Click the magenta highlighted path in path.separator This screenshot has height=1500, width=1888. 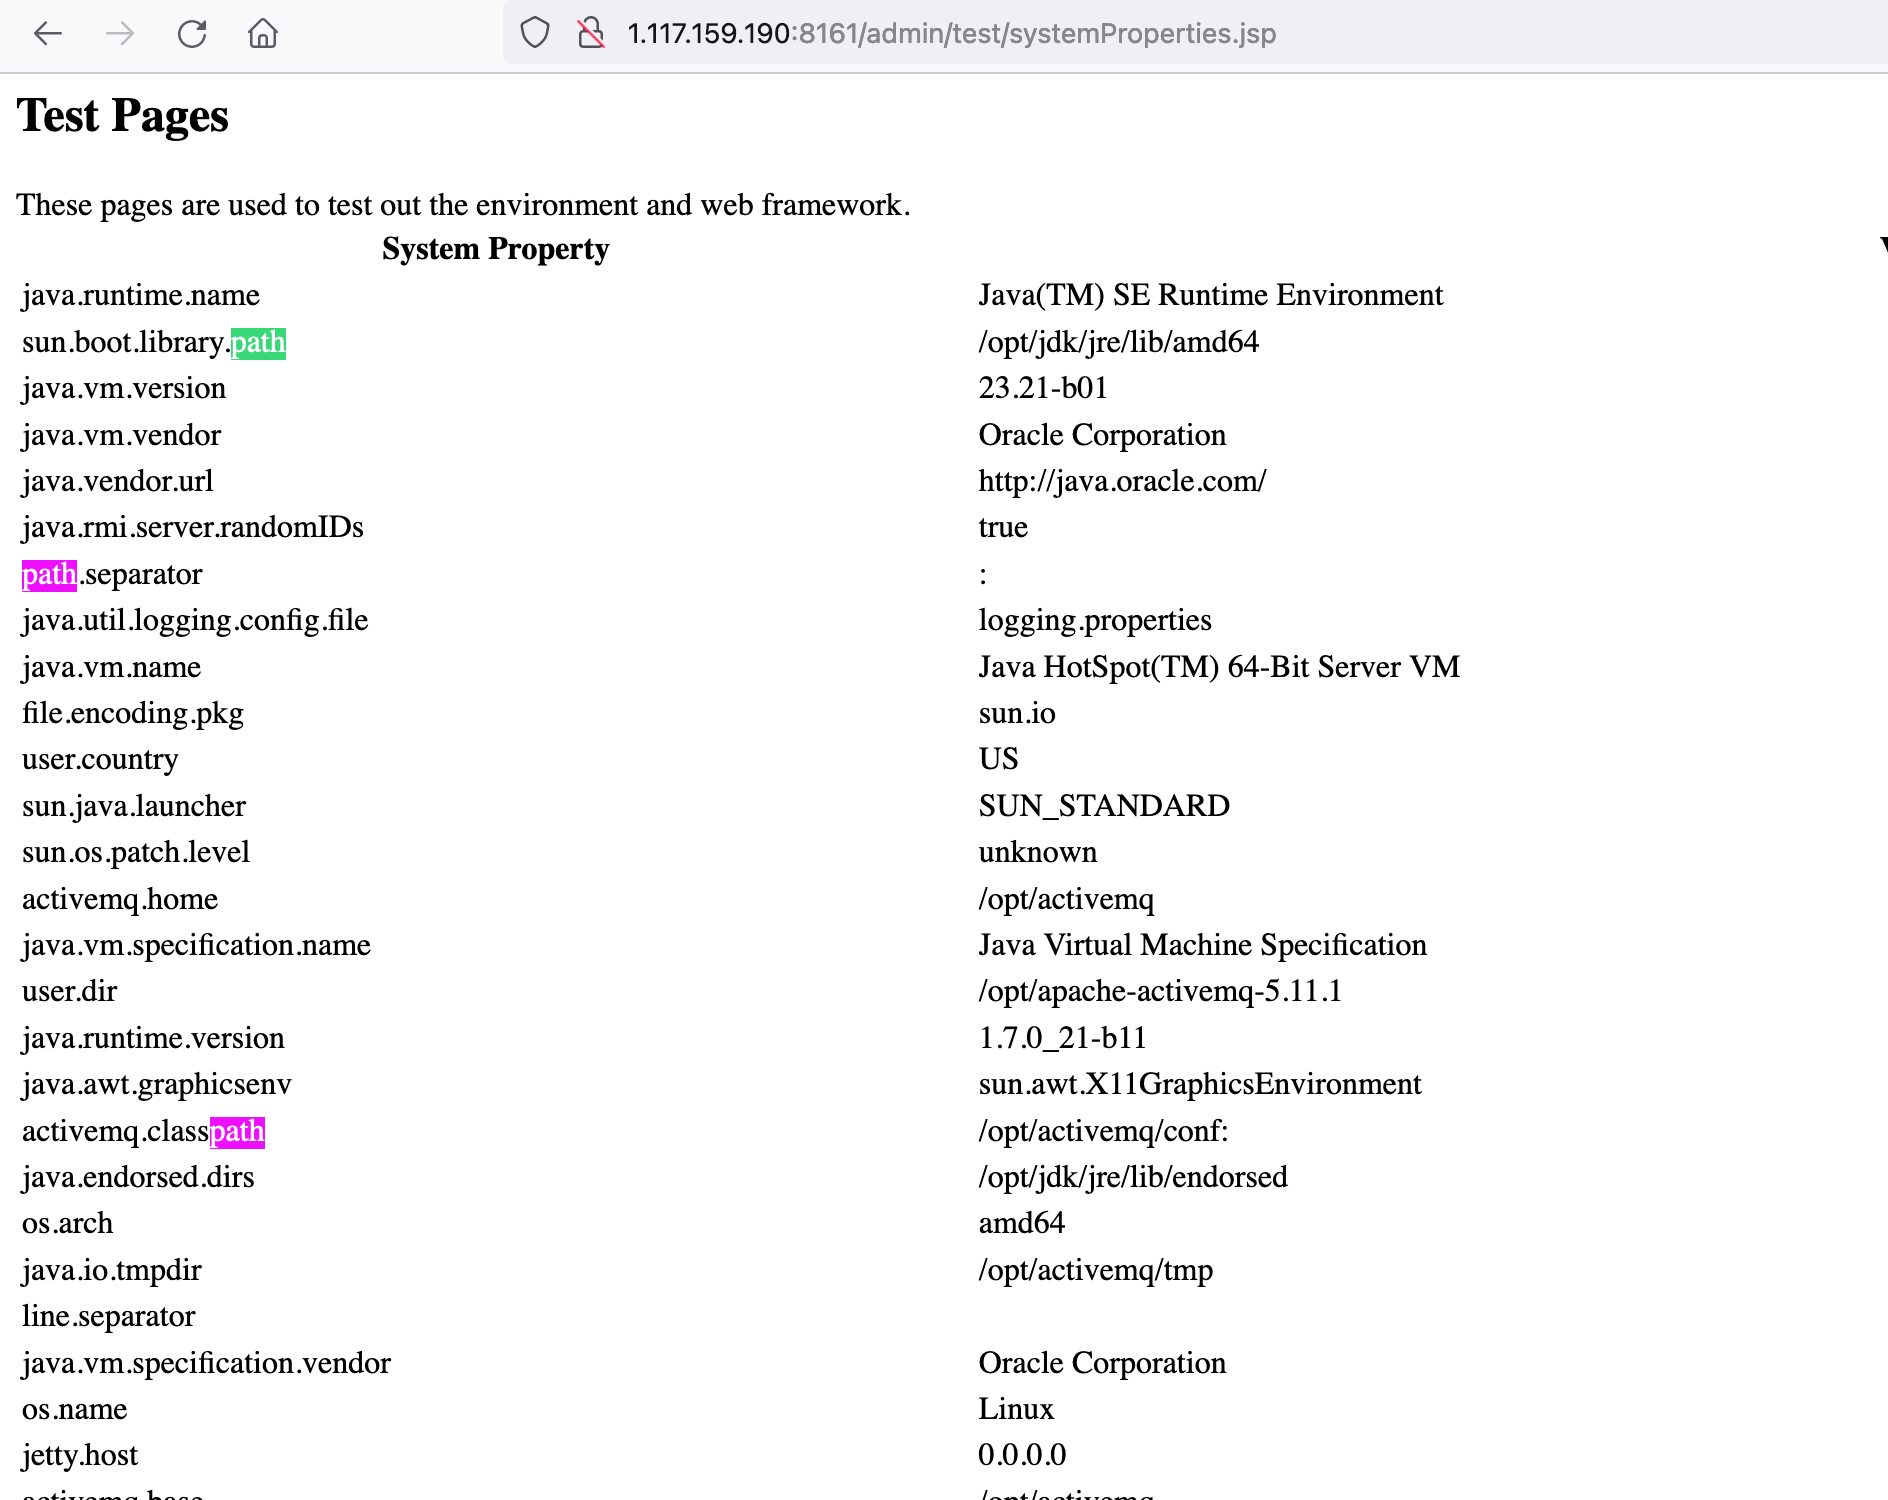tap(49, 575)
